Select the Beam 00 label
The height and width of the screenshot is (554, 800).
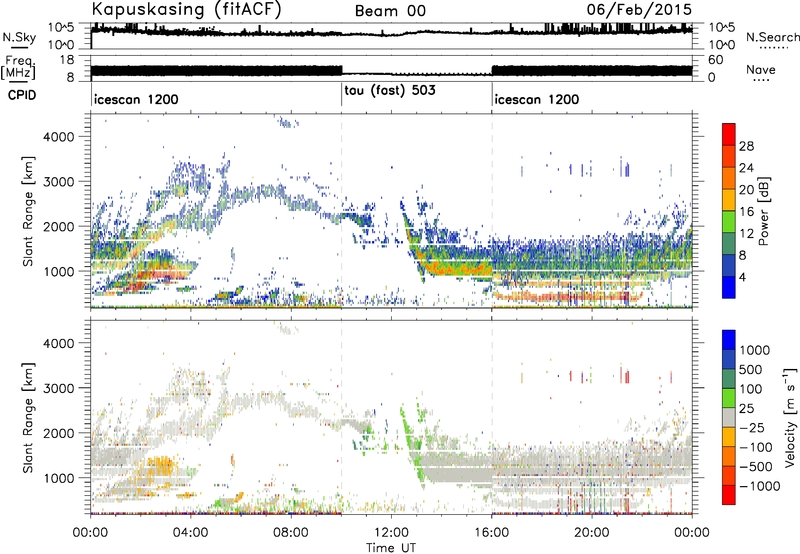coord(390,11)
